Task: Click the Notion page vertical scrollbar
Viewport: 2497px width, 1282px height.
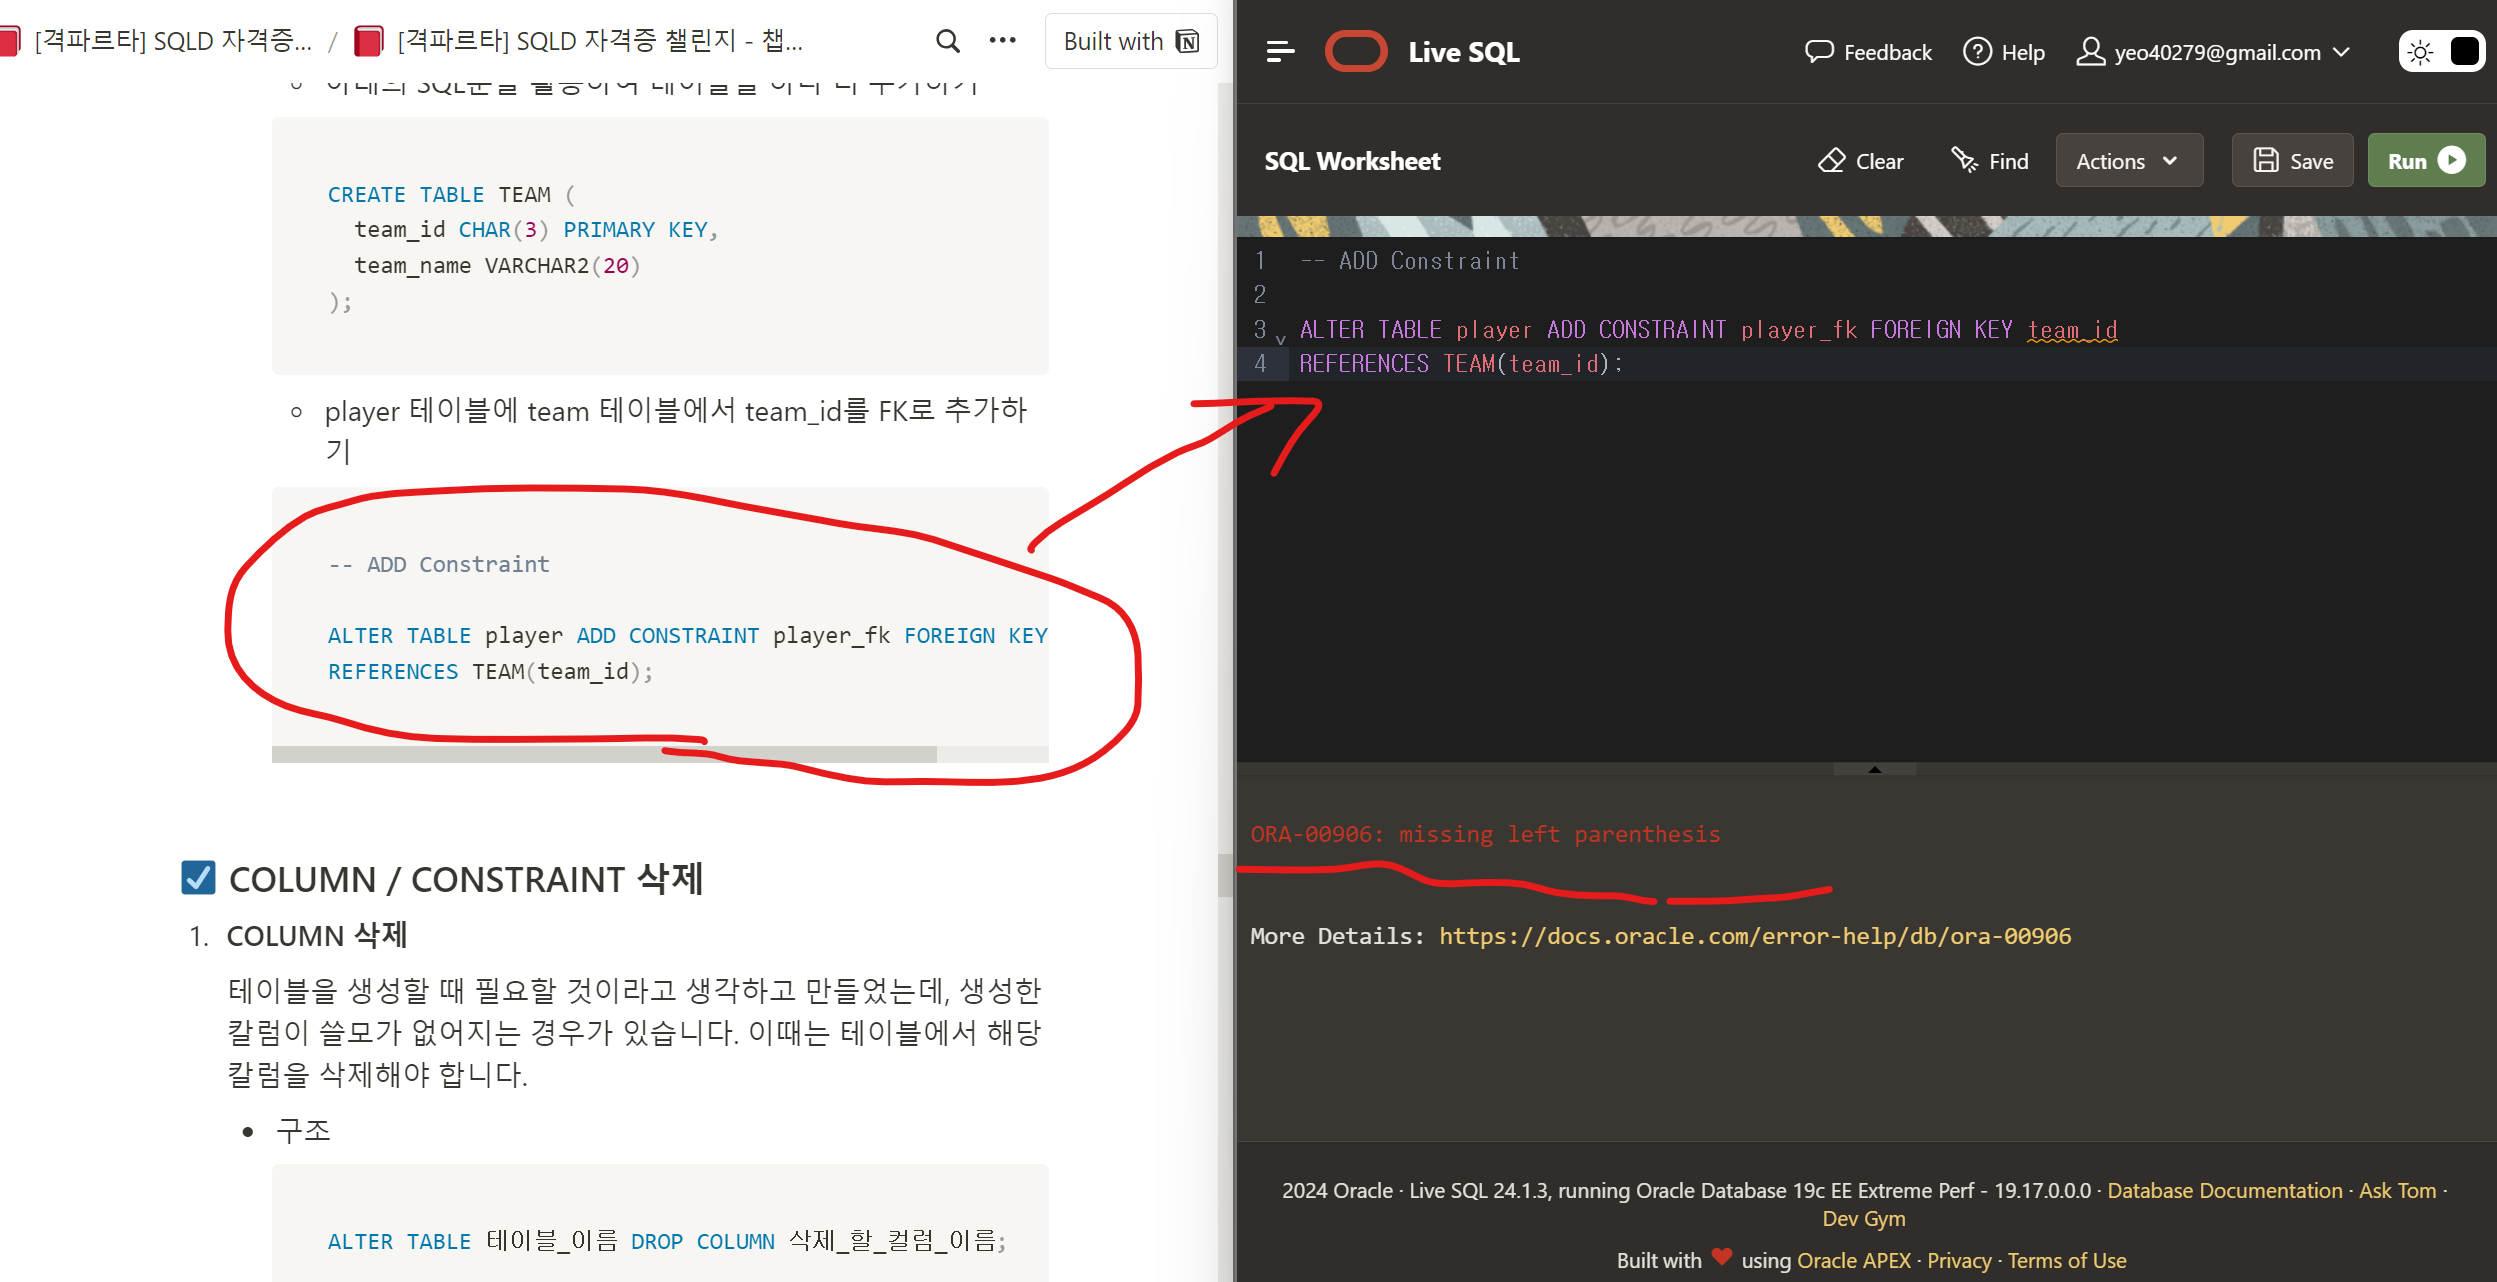Action: (1225, 875)
